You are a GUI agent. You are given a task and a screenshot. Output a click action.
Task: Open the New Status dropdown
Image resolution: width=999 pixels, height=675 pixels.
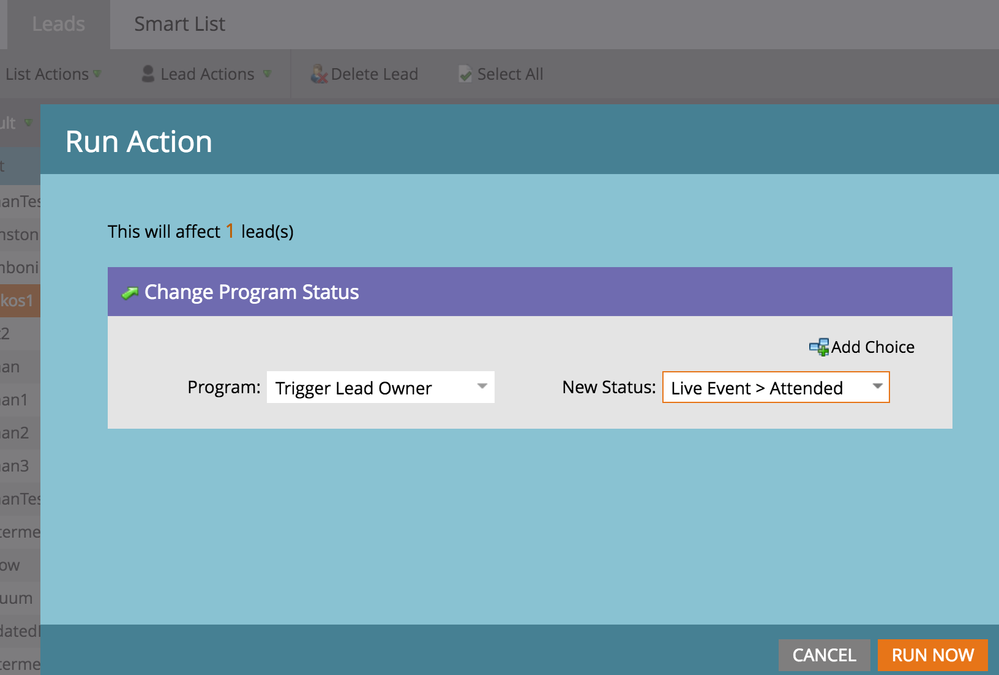775,388
